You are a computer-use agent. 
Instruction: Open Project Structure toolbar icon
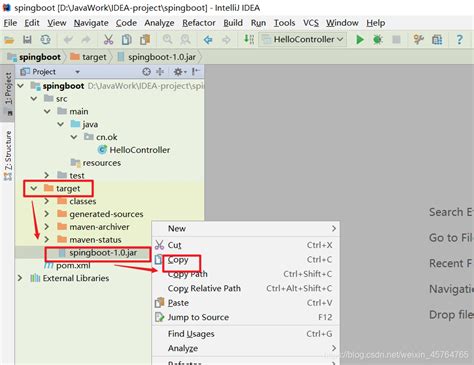pos(437,40)
